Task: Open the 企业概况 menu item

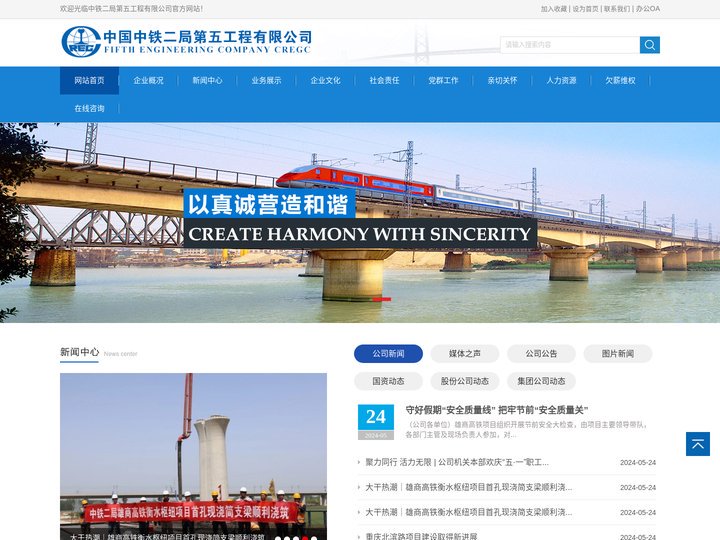Action: pyautogui.click(x=148, y=80)
